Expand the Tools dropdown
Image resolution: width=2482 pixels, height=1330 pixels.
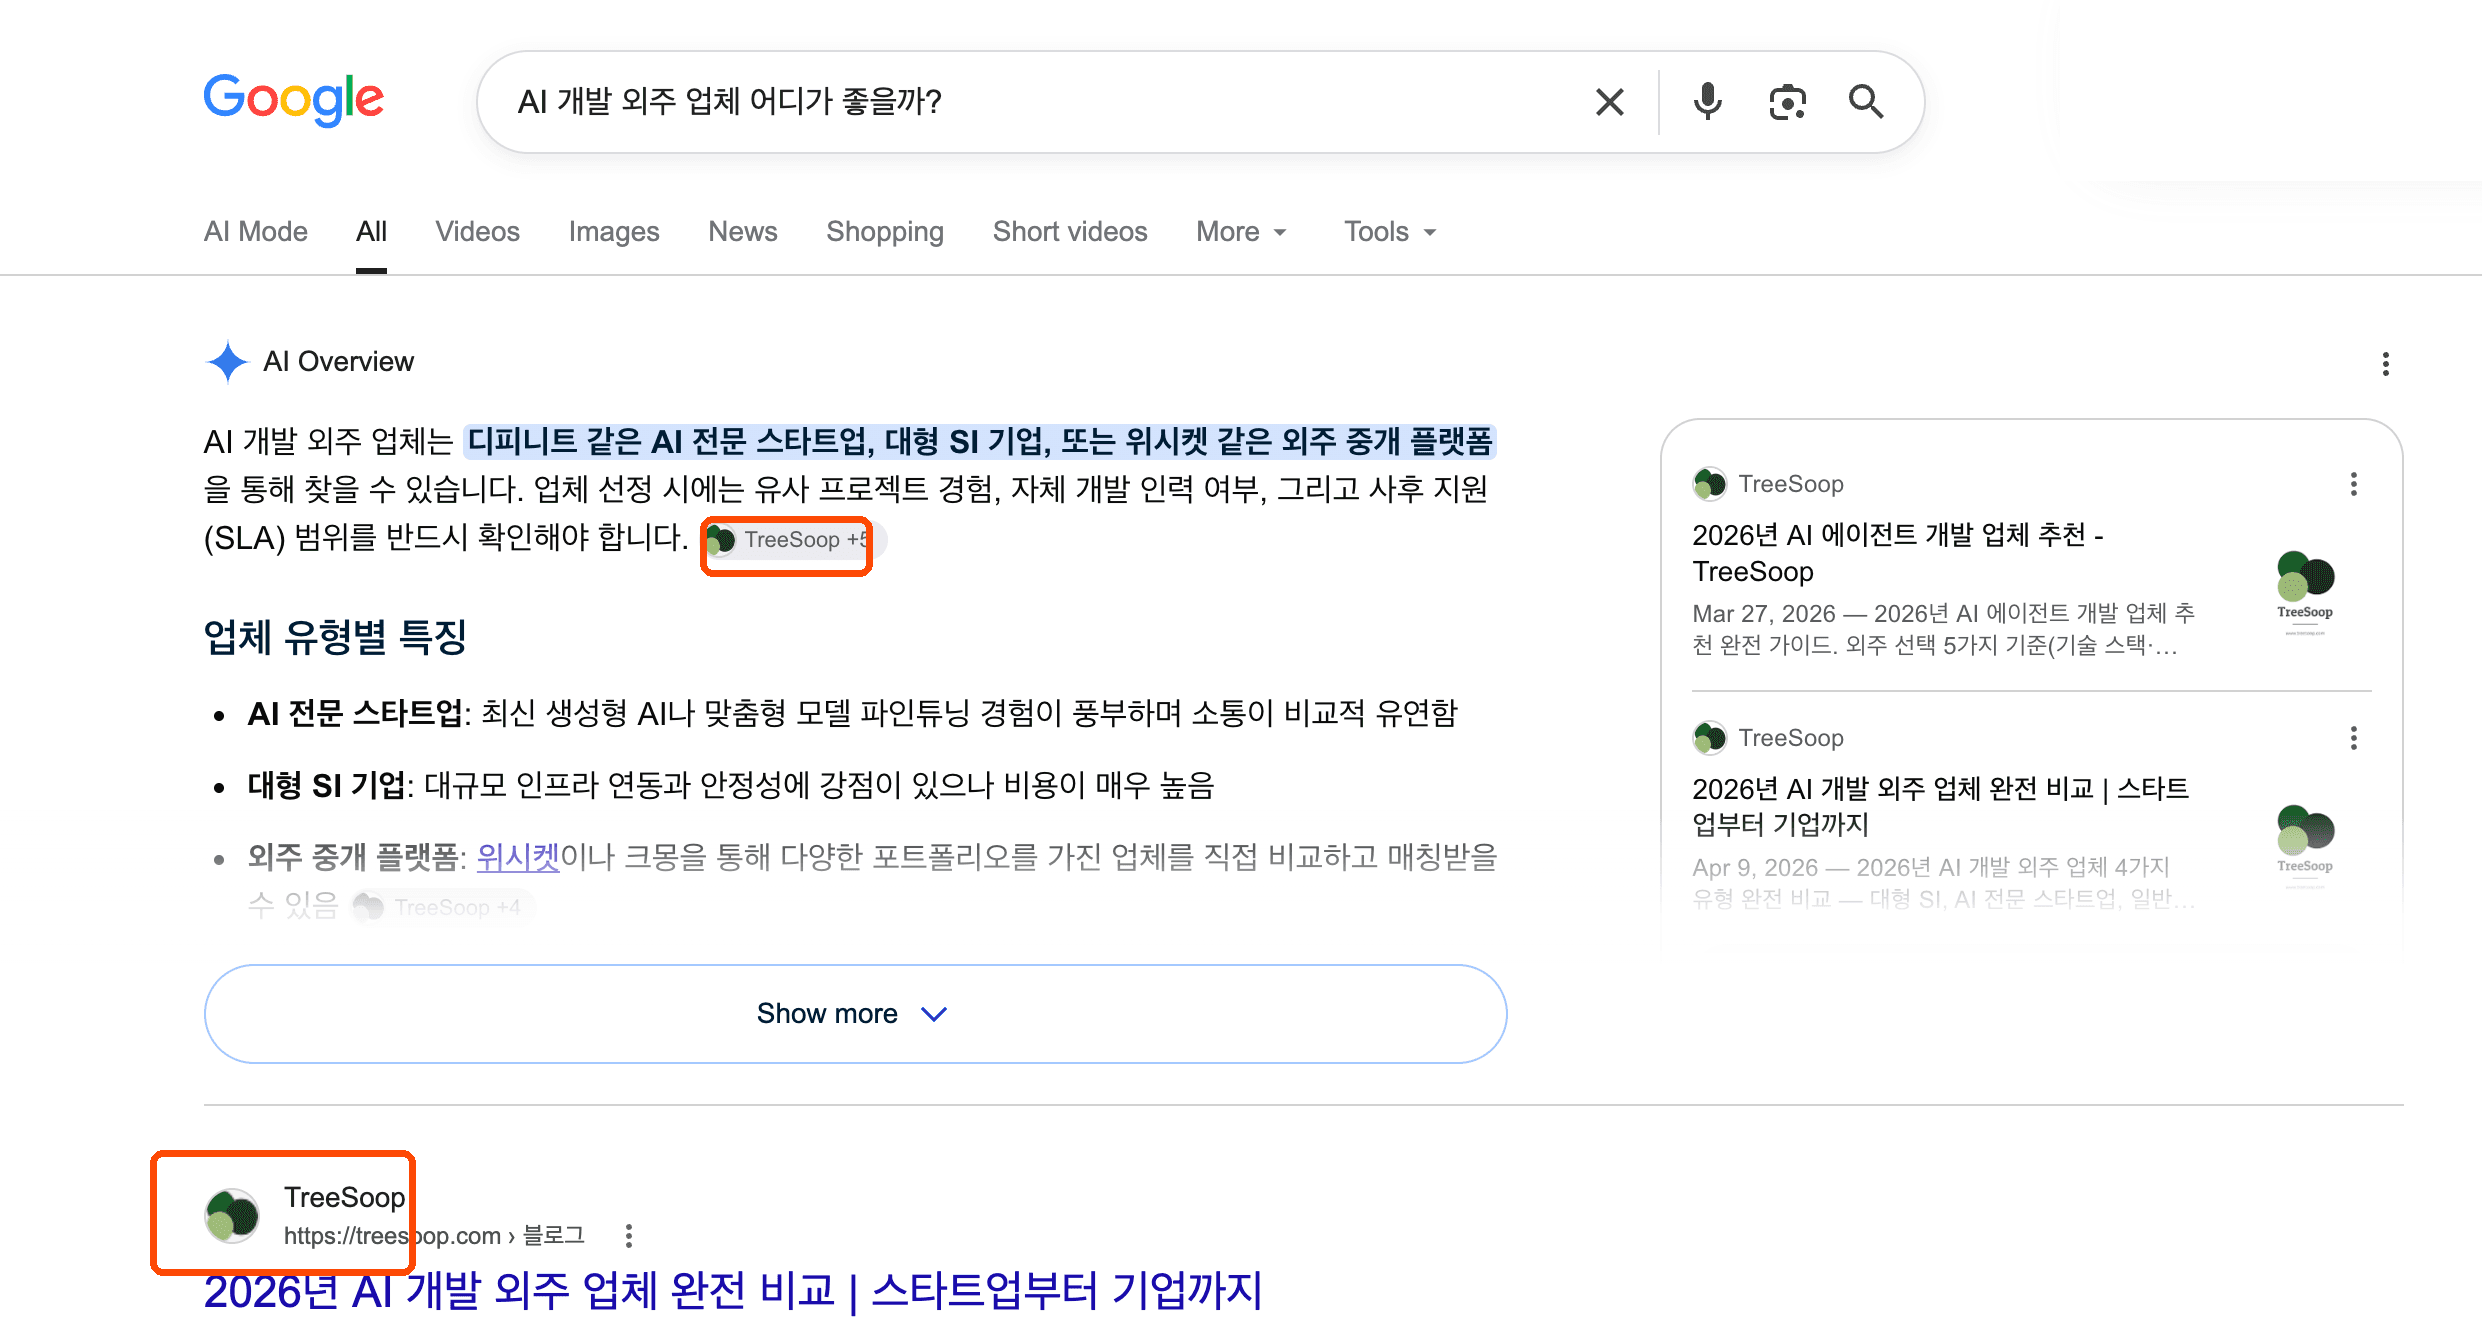point(1390,232)
